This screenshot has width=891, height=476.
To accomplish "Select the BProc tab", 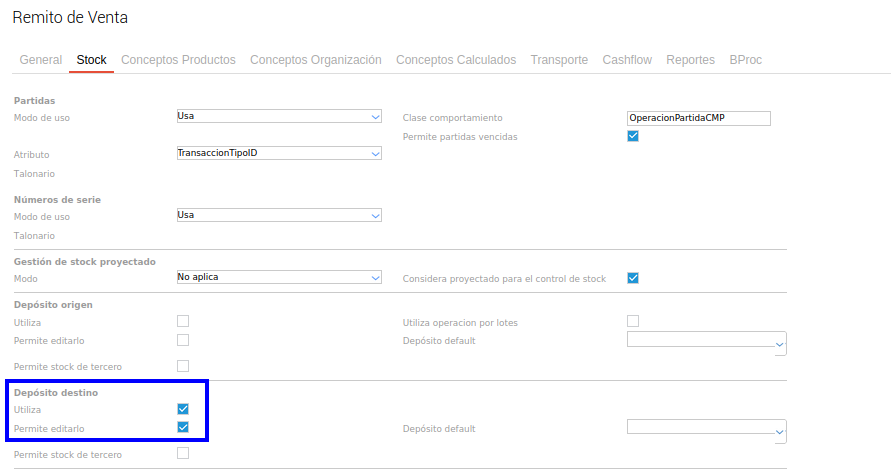I will (745, 60).
